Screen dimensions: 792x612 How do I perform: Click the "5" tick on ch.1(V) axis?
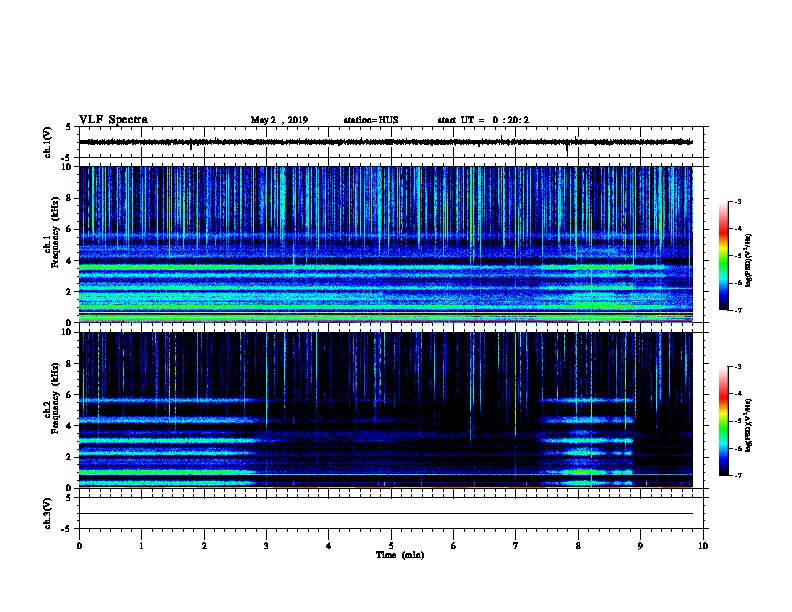pyautogui.click(x=69, y=127)
